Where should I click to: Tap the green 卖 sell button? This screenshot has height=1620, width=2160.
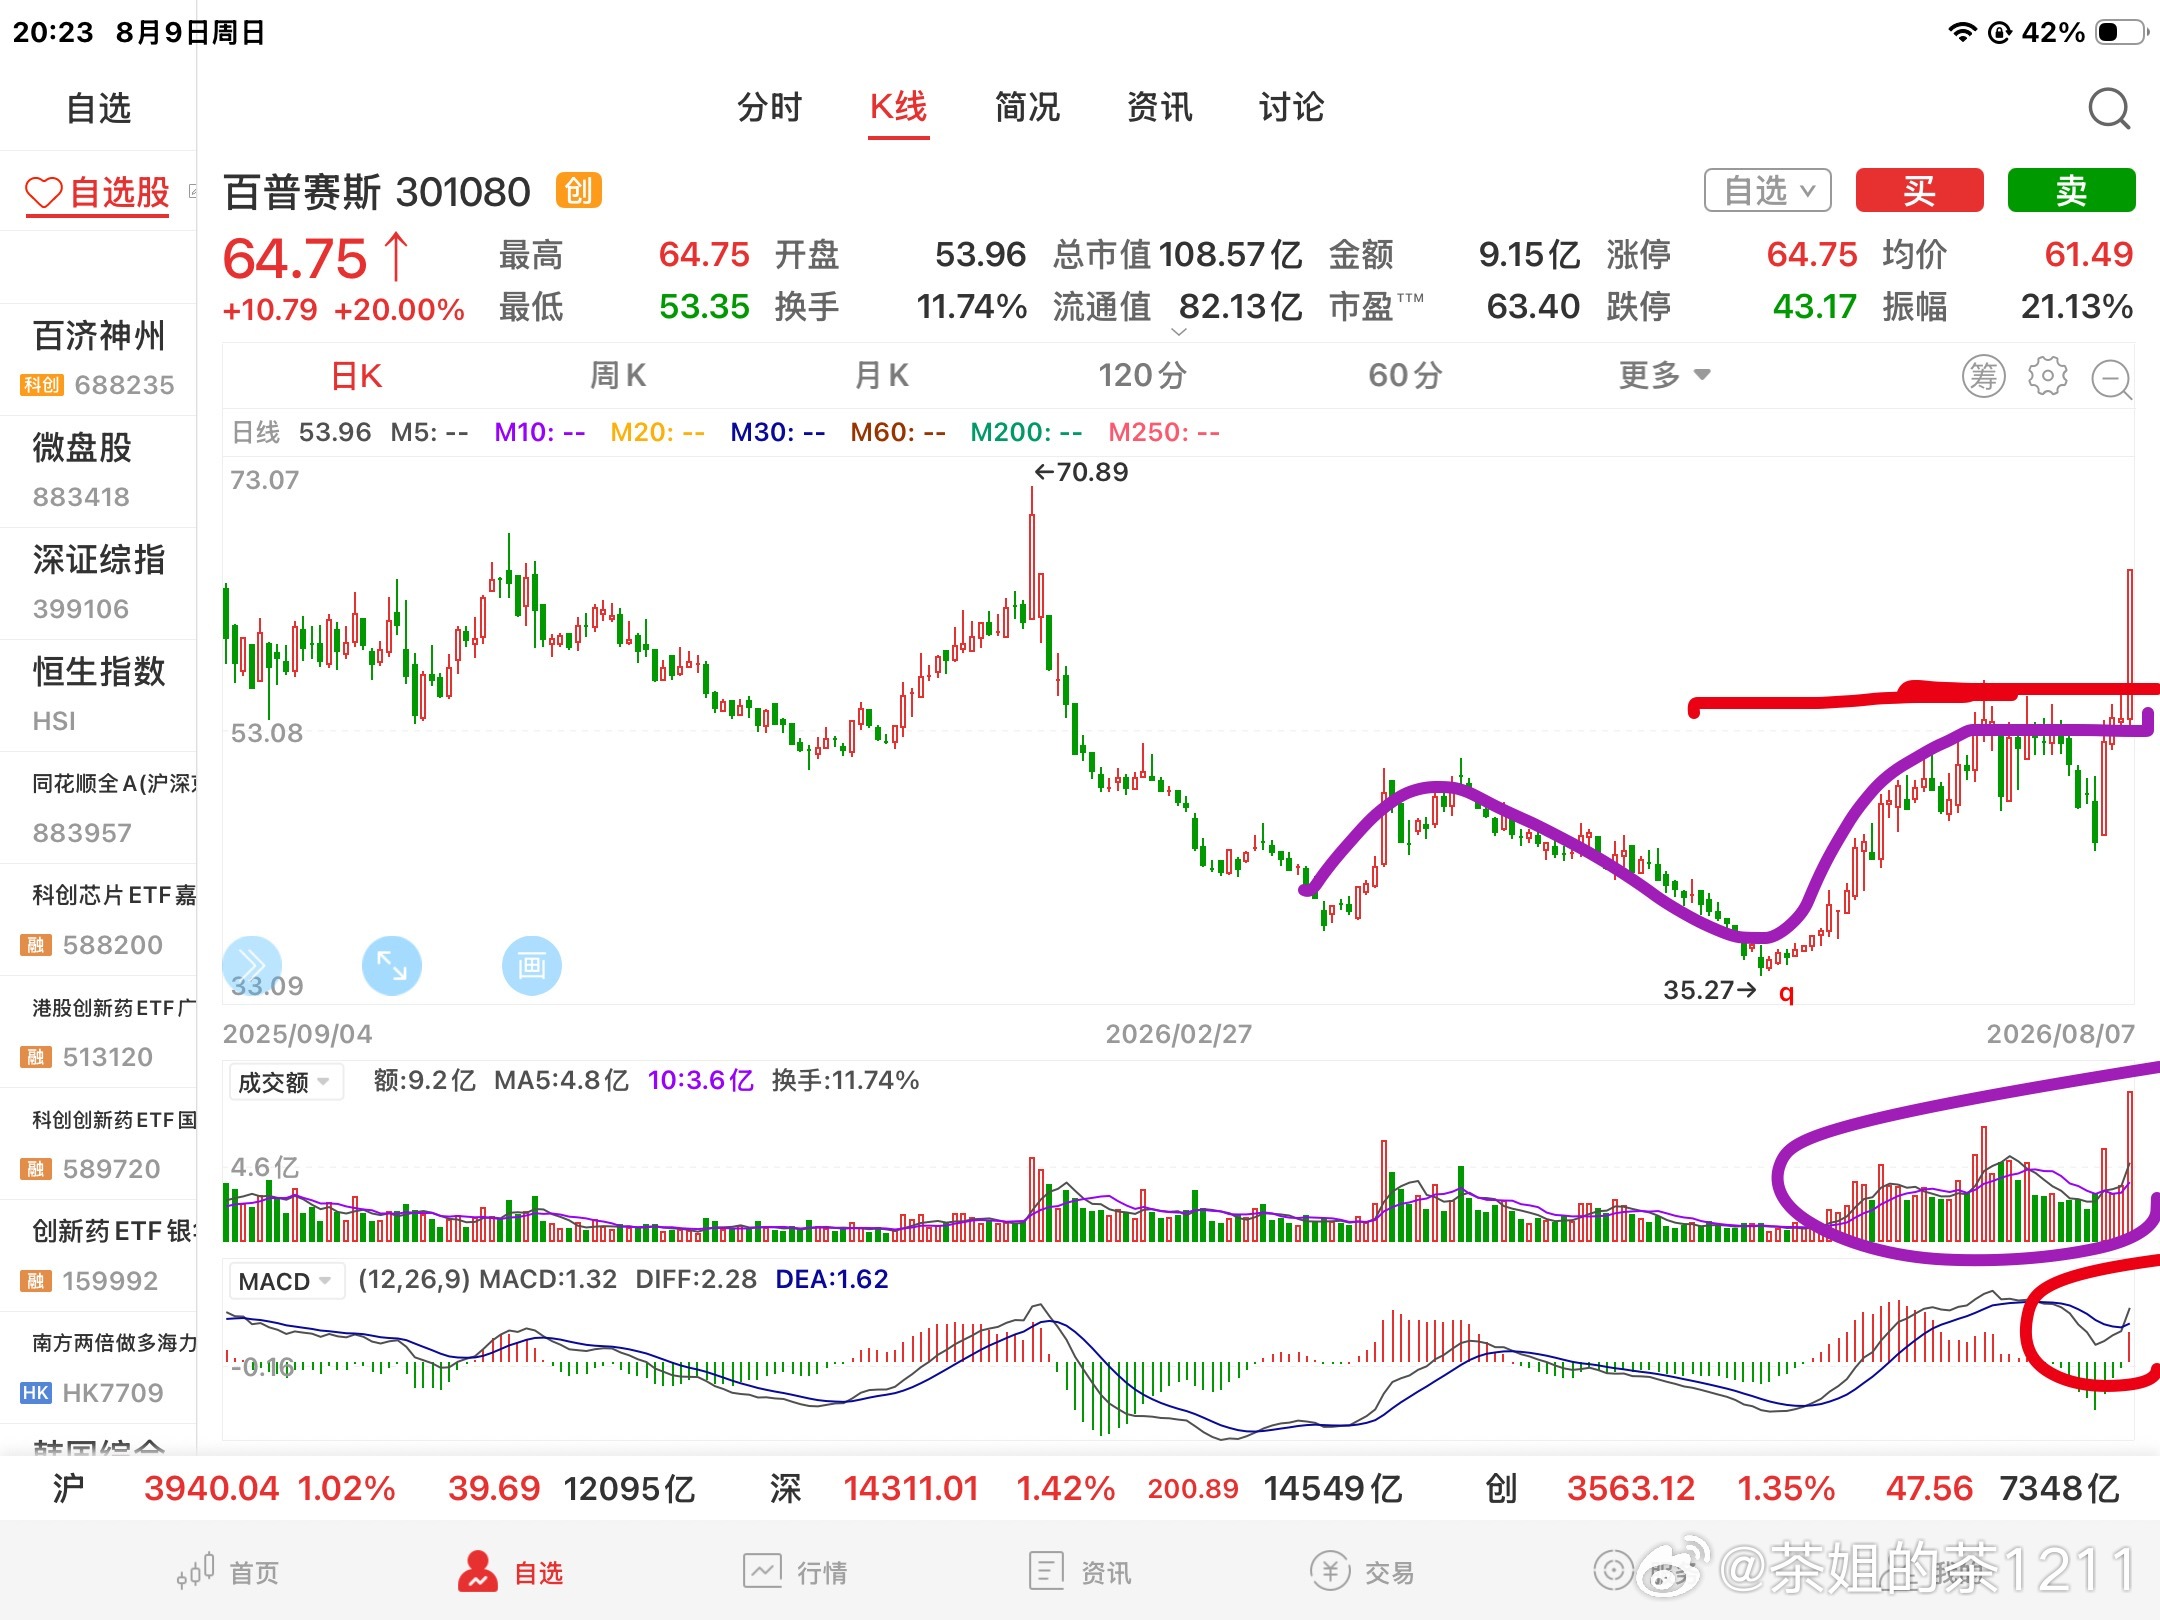coord(2071,190)
